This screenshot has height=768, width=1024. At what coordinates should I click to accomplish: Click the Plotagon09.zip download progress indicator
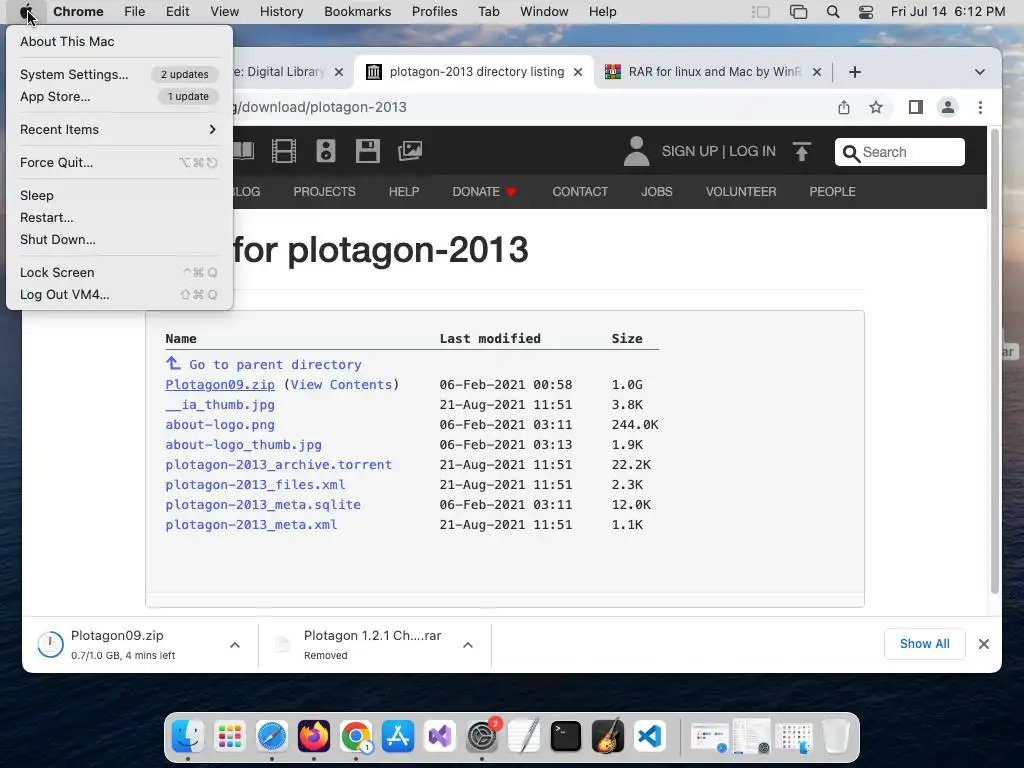point(50,645)
